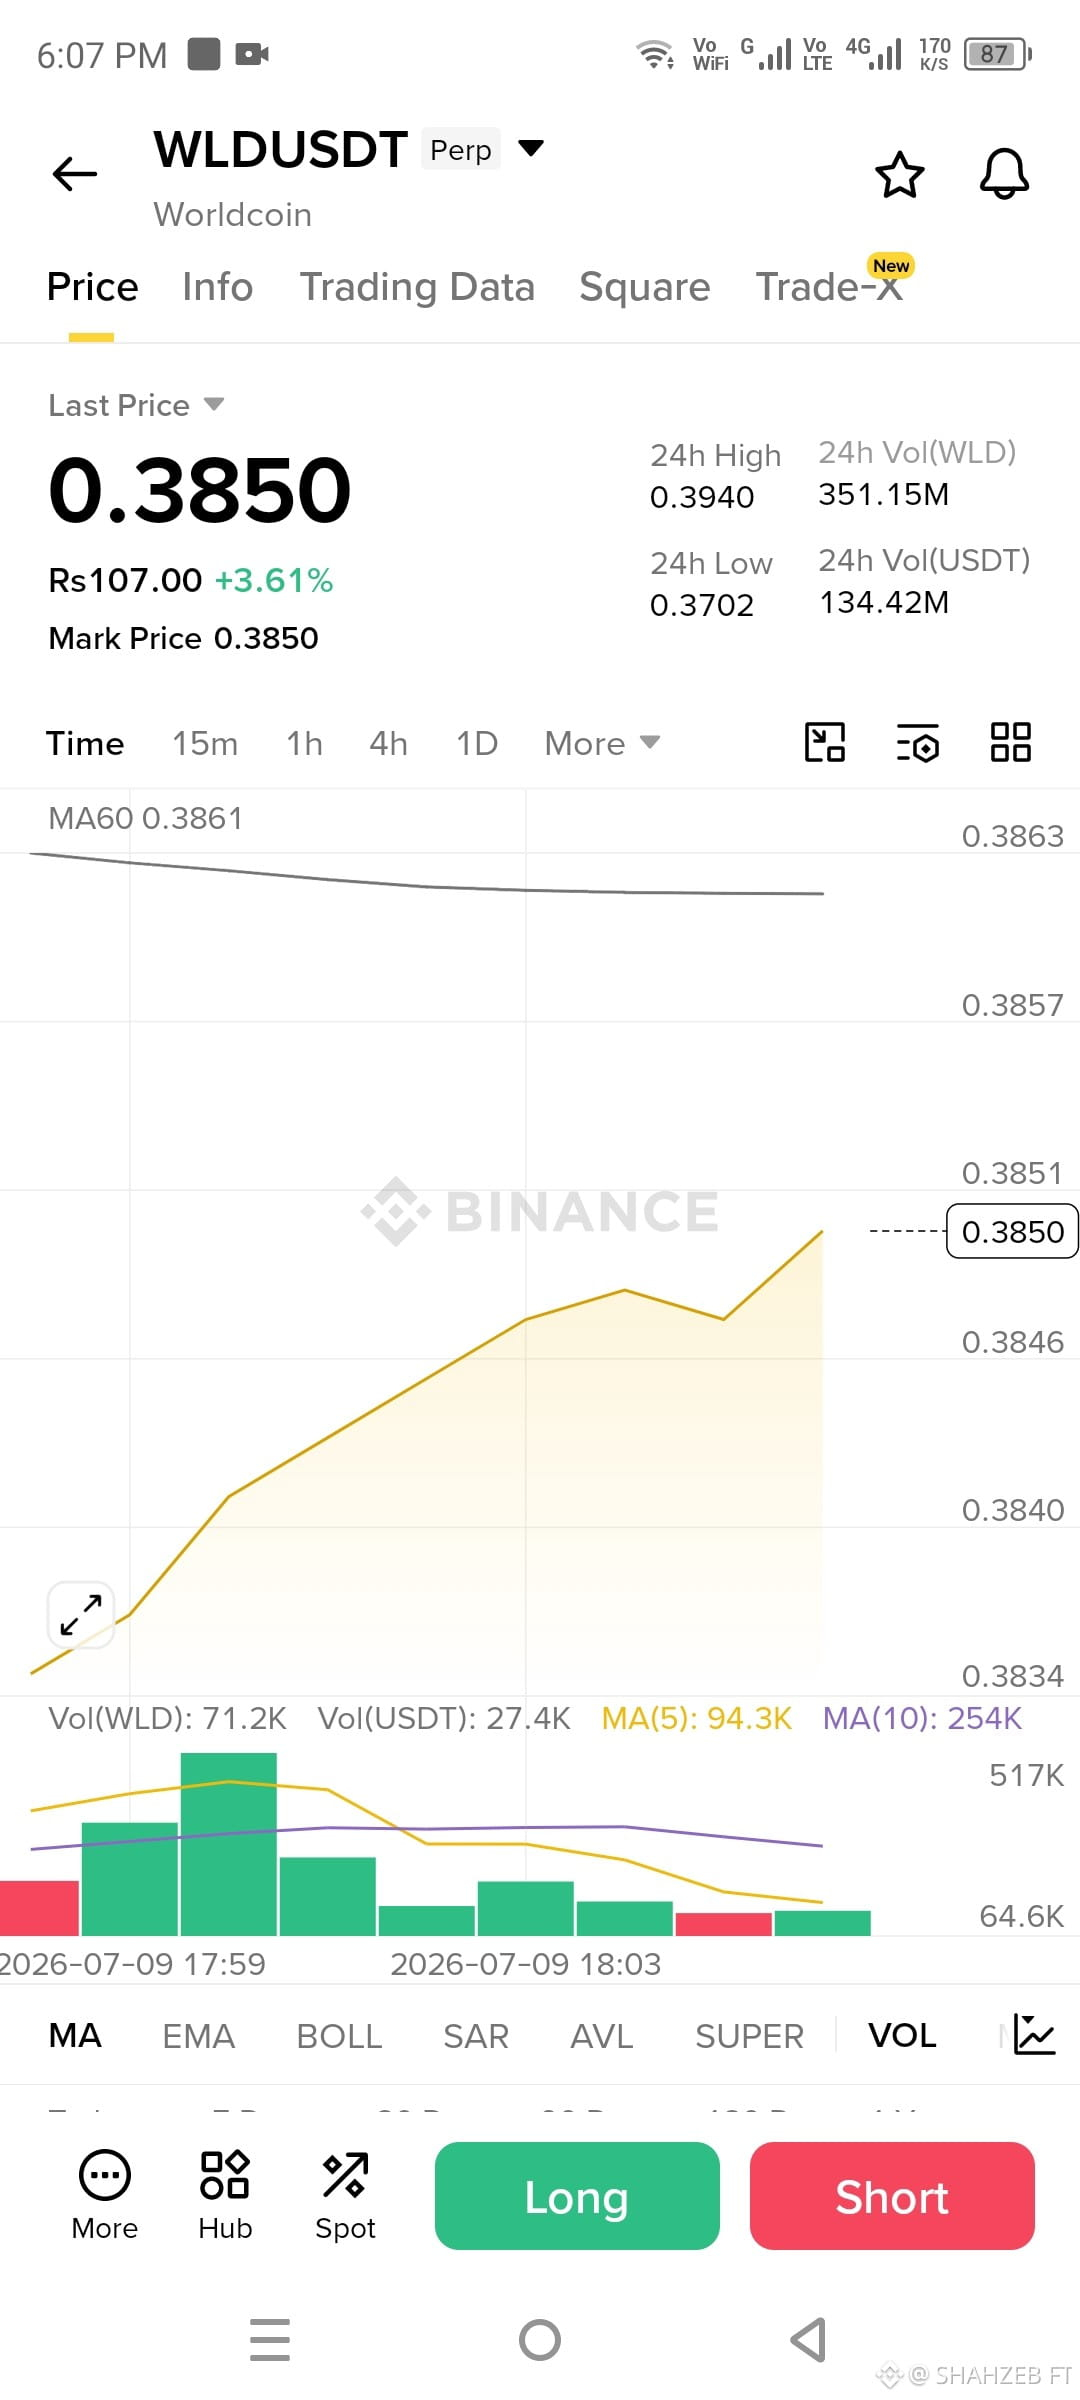This screenshot has width=1080, height=2400.
Task: Toggle the MA indicator
Action: coord(75,2035)
